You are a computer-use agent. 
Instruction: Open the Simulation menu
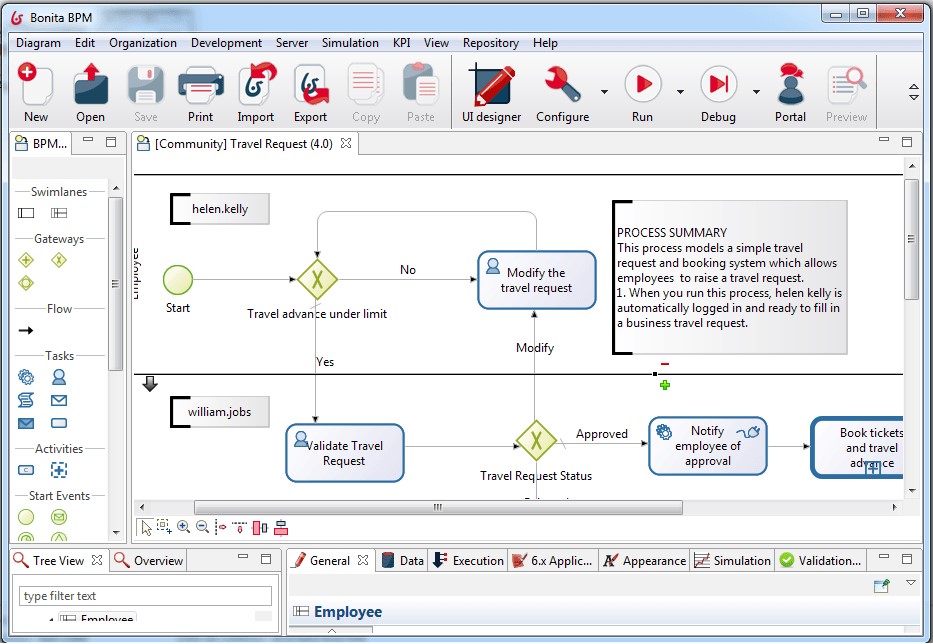(350, 43)
